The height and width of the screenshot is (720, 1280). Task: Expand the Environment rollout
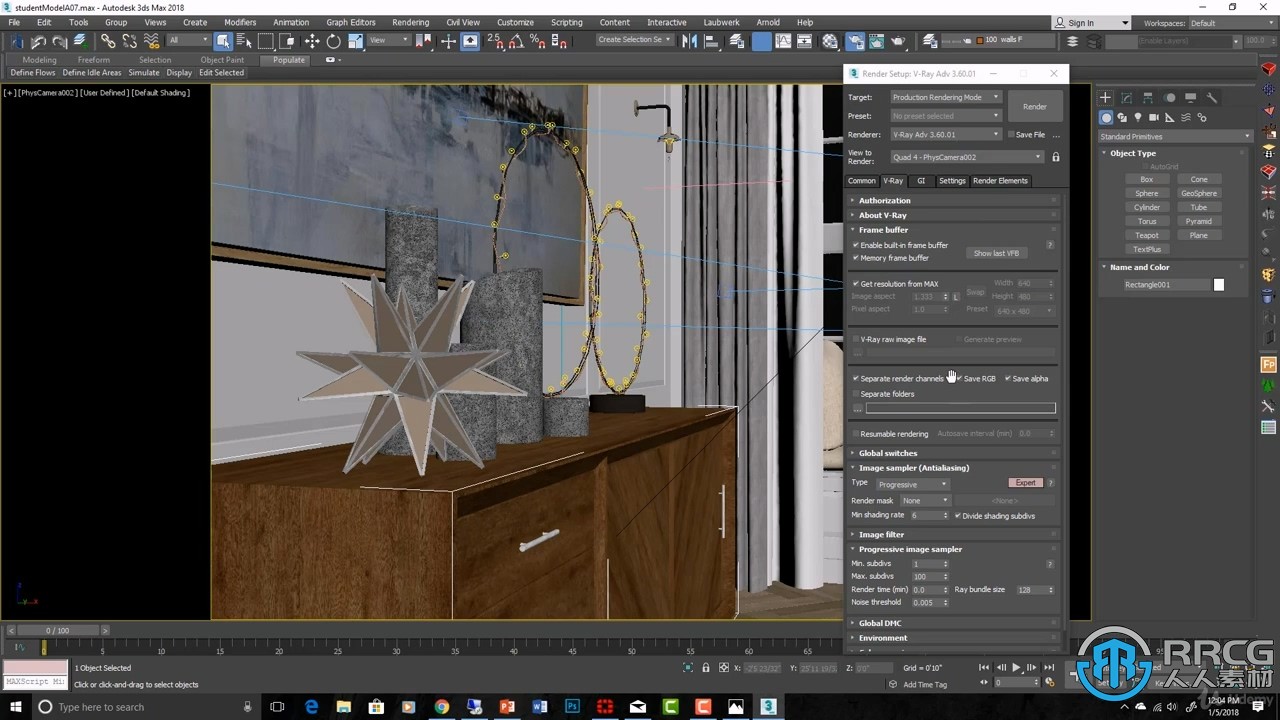point(954,637)
